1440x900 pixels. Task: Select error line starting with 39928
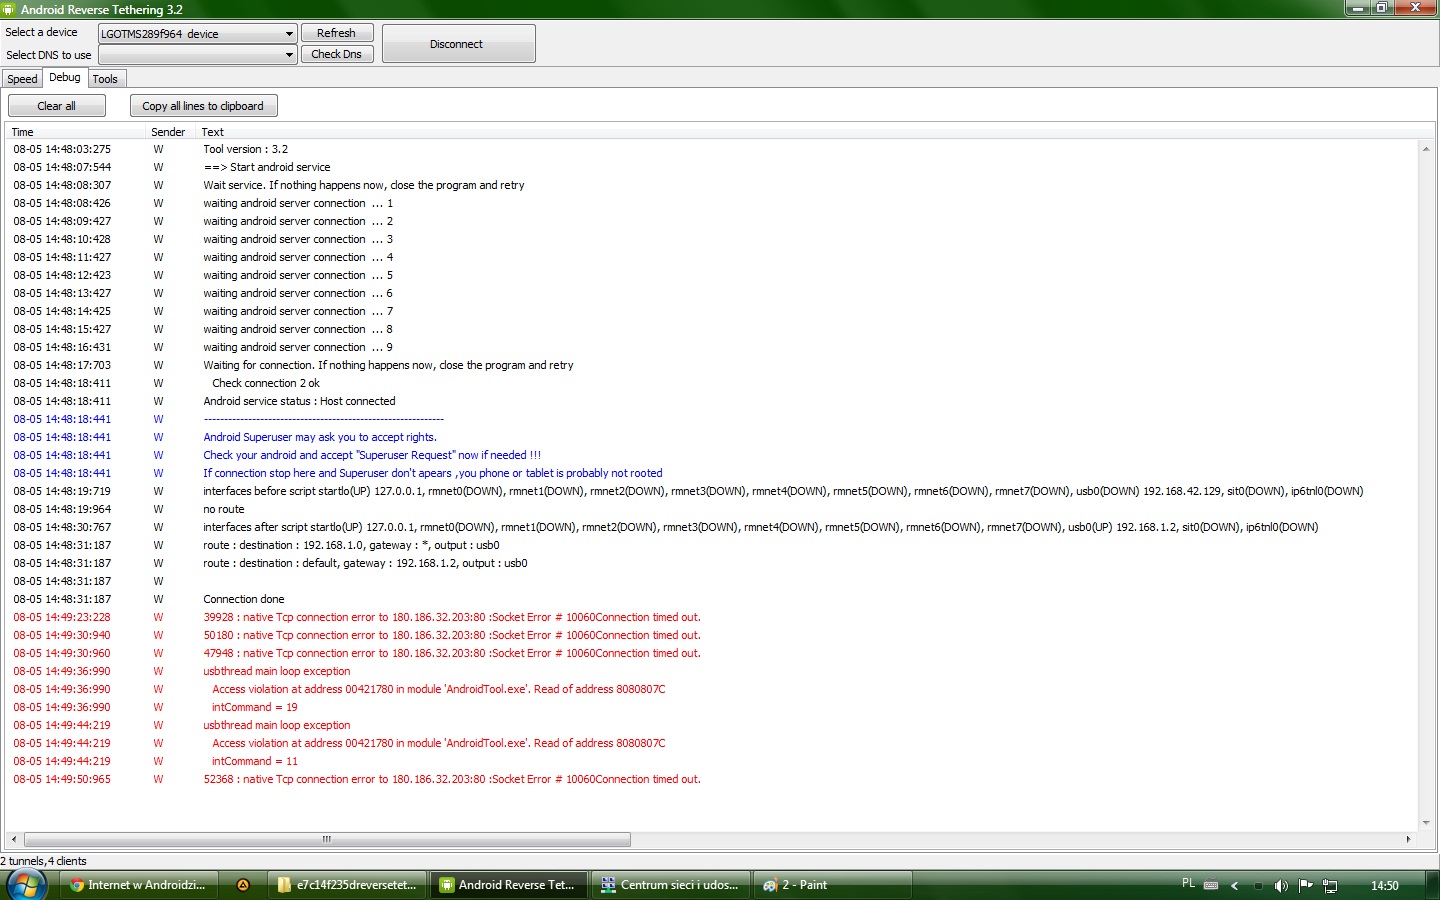coord(452,617)
